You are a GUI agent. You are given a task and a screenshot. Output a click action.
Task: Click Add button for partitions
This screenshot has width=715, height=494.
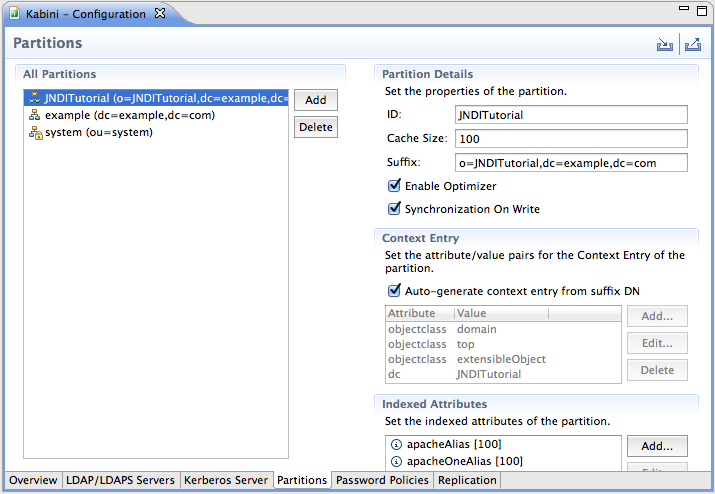[316, 100]
